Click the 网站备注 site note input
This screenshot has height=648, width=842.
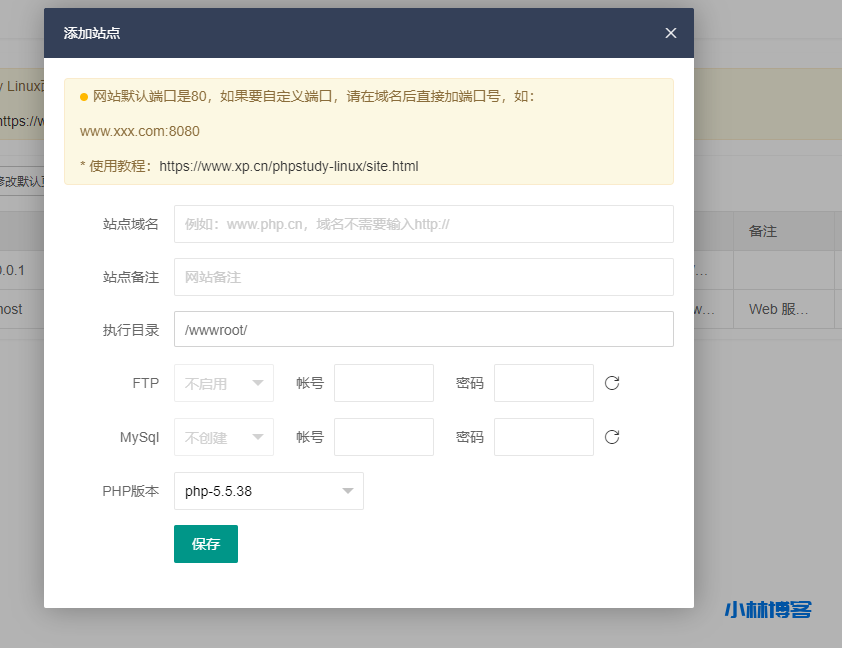point(423,277)
